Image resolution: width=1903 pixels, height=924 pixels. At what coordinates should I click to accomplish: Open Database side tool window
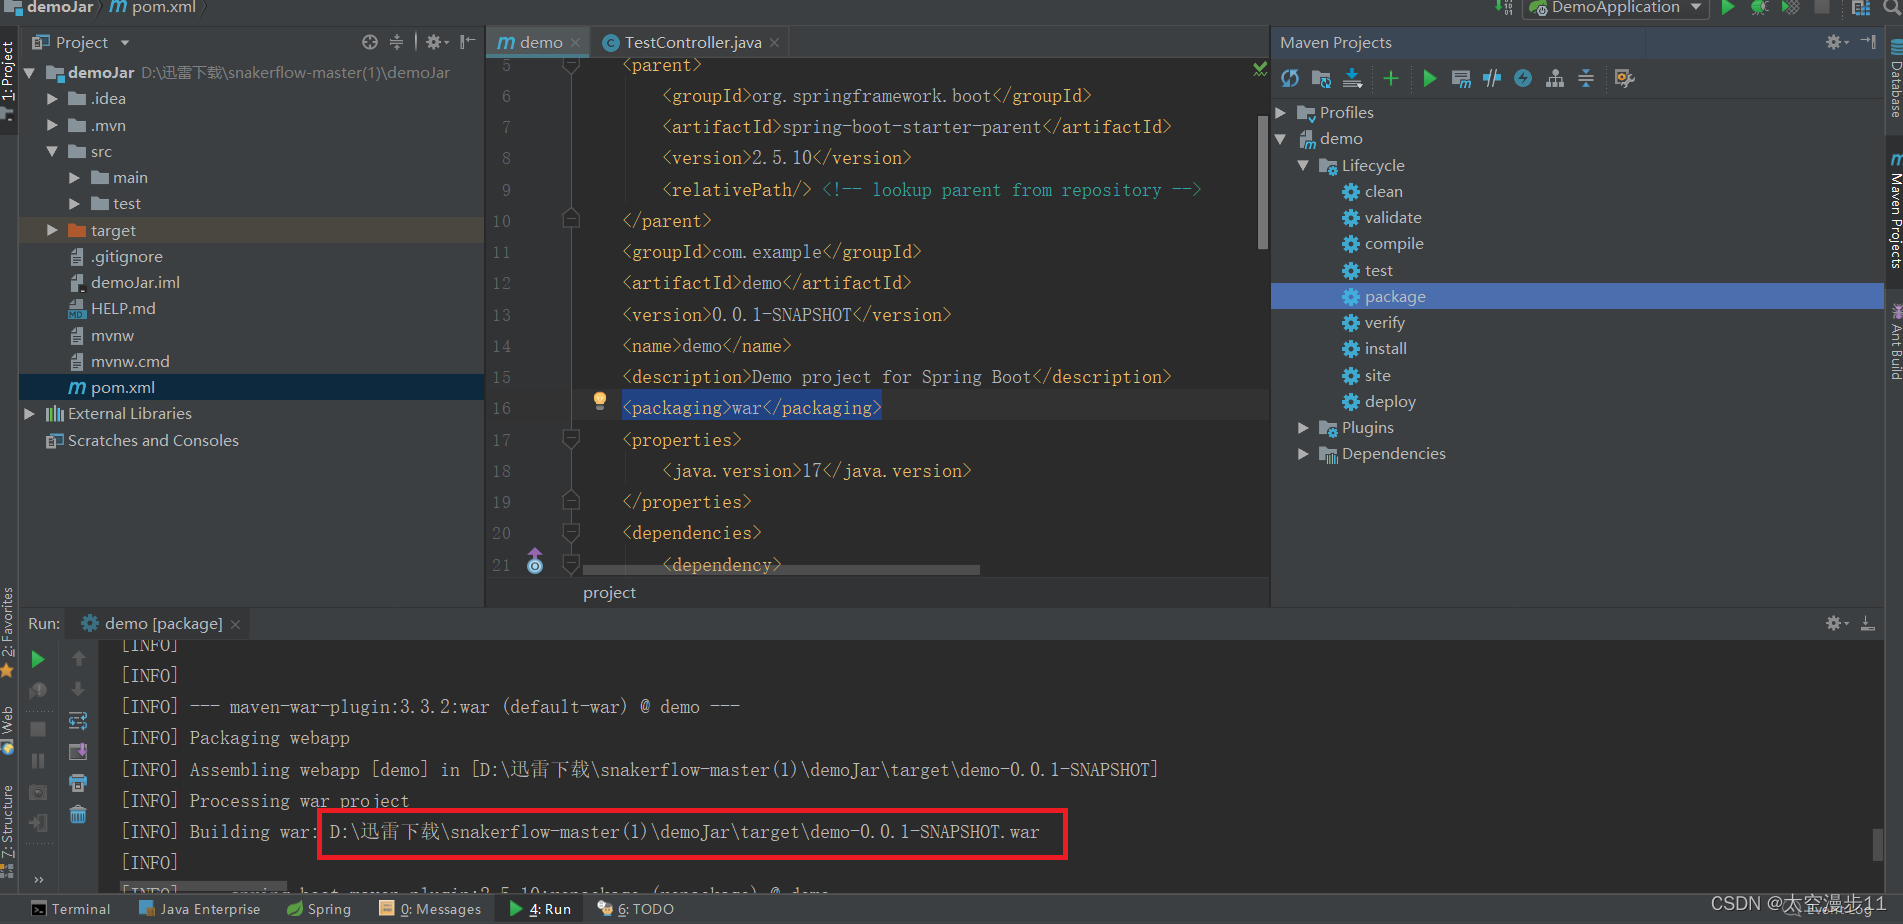(x=1895, y=80)
